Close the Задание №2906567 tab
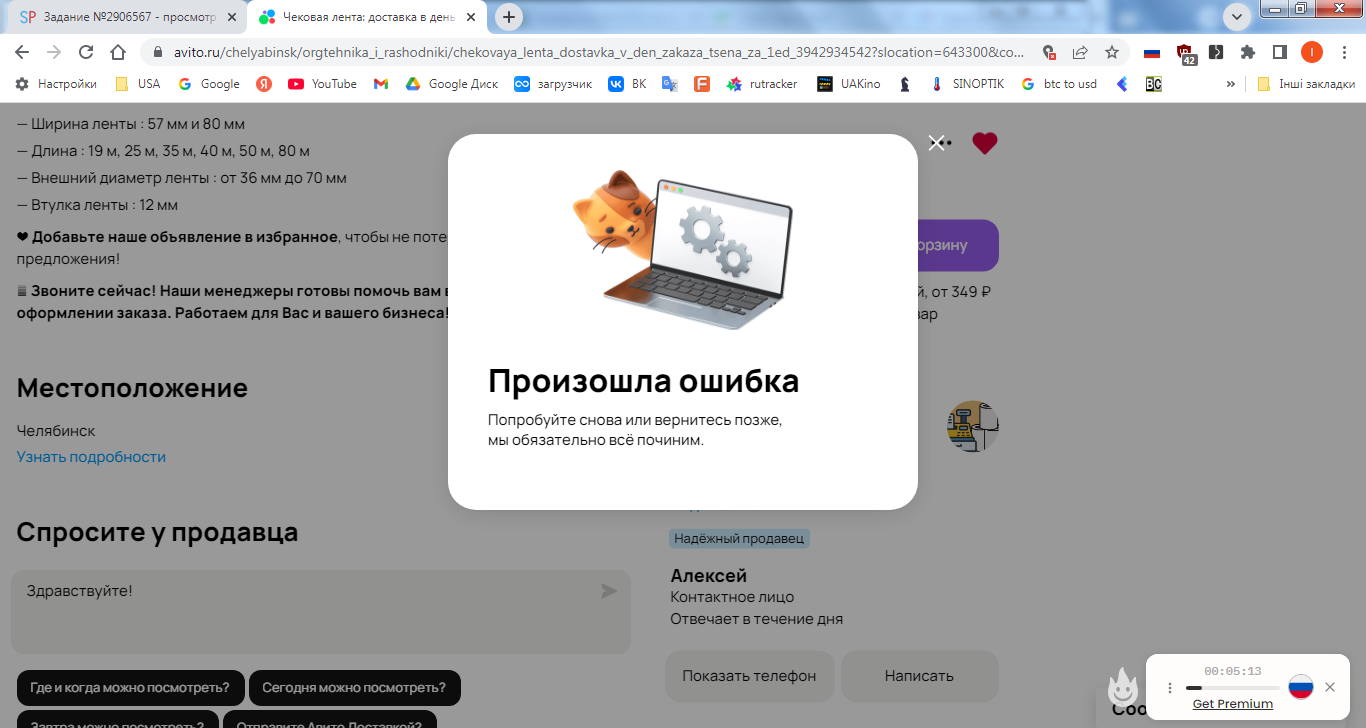The height and width of the screenshot is (728, 1366). pos(232,17)
